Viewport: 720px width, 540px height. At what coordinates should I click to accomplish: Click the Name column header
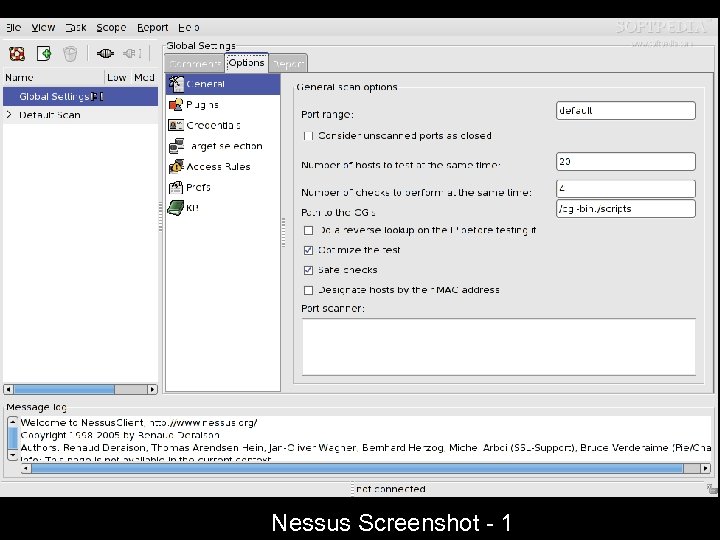tap(54, 77)
